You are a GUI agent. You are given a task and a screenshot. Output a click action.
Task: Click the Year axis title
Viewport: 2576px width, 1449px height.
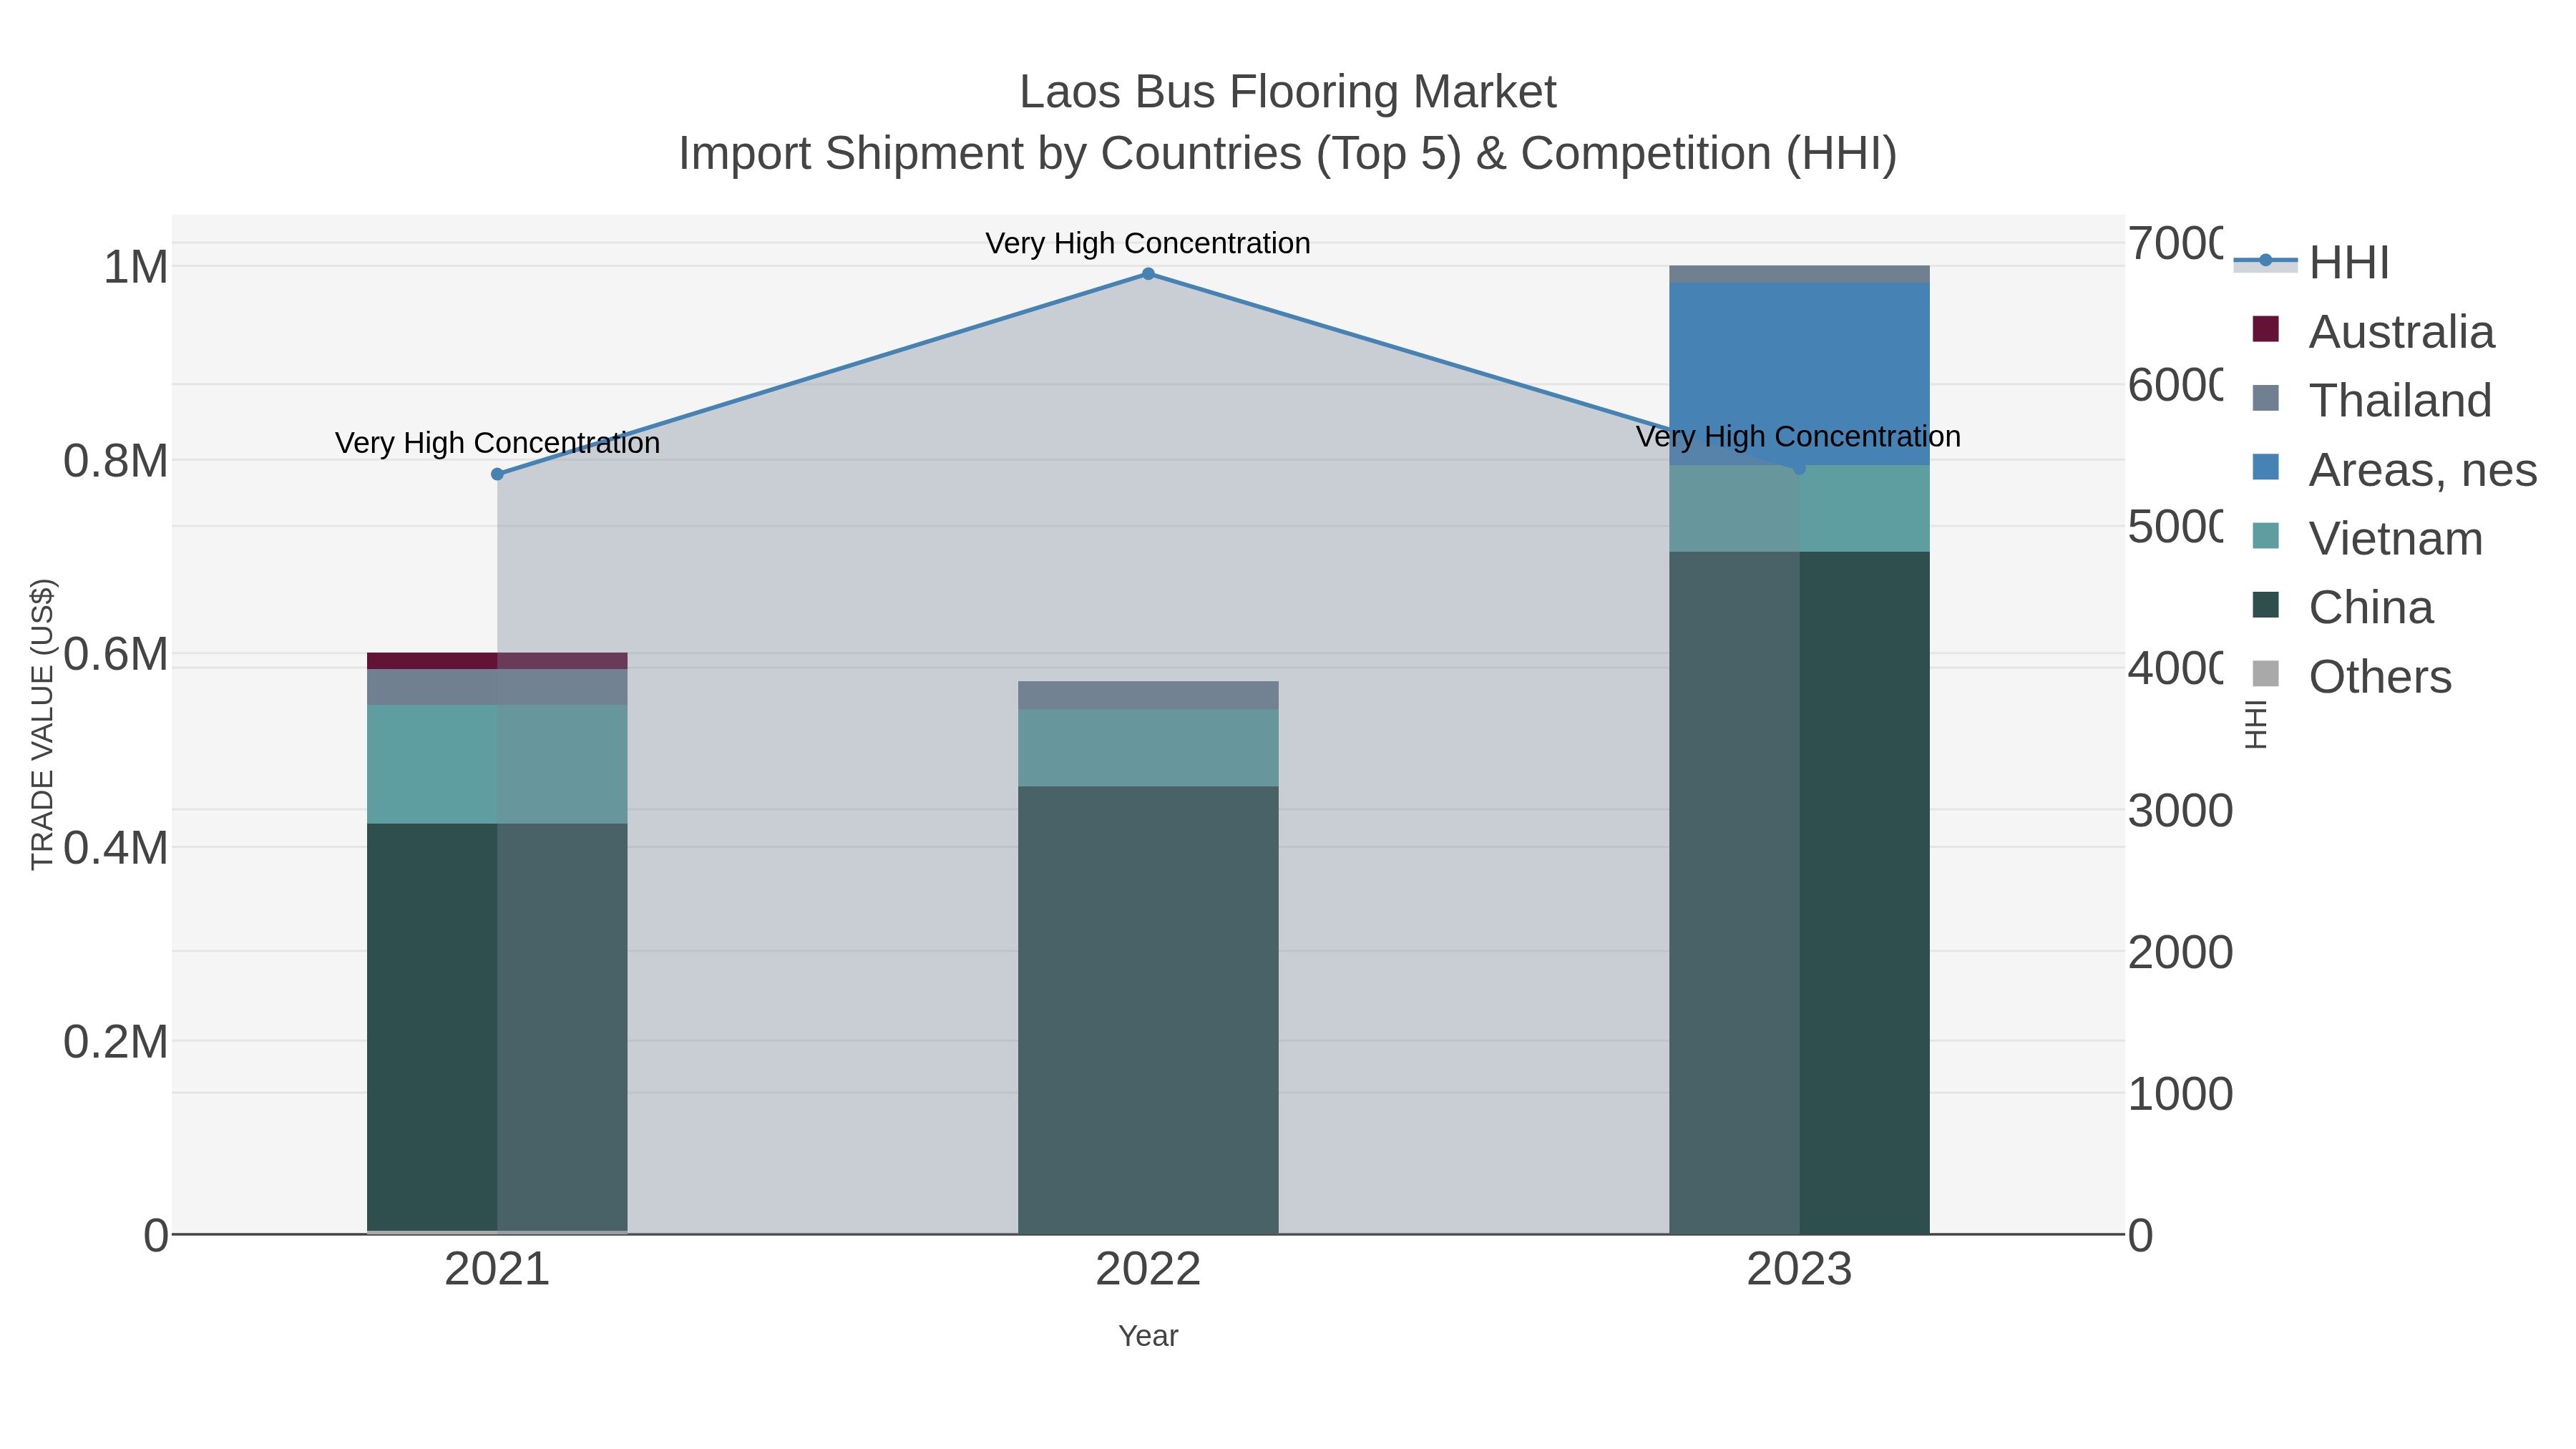[1148, 1336]
